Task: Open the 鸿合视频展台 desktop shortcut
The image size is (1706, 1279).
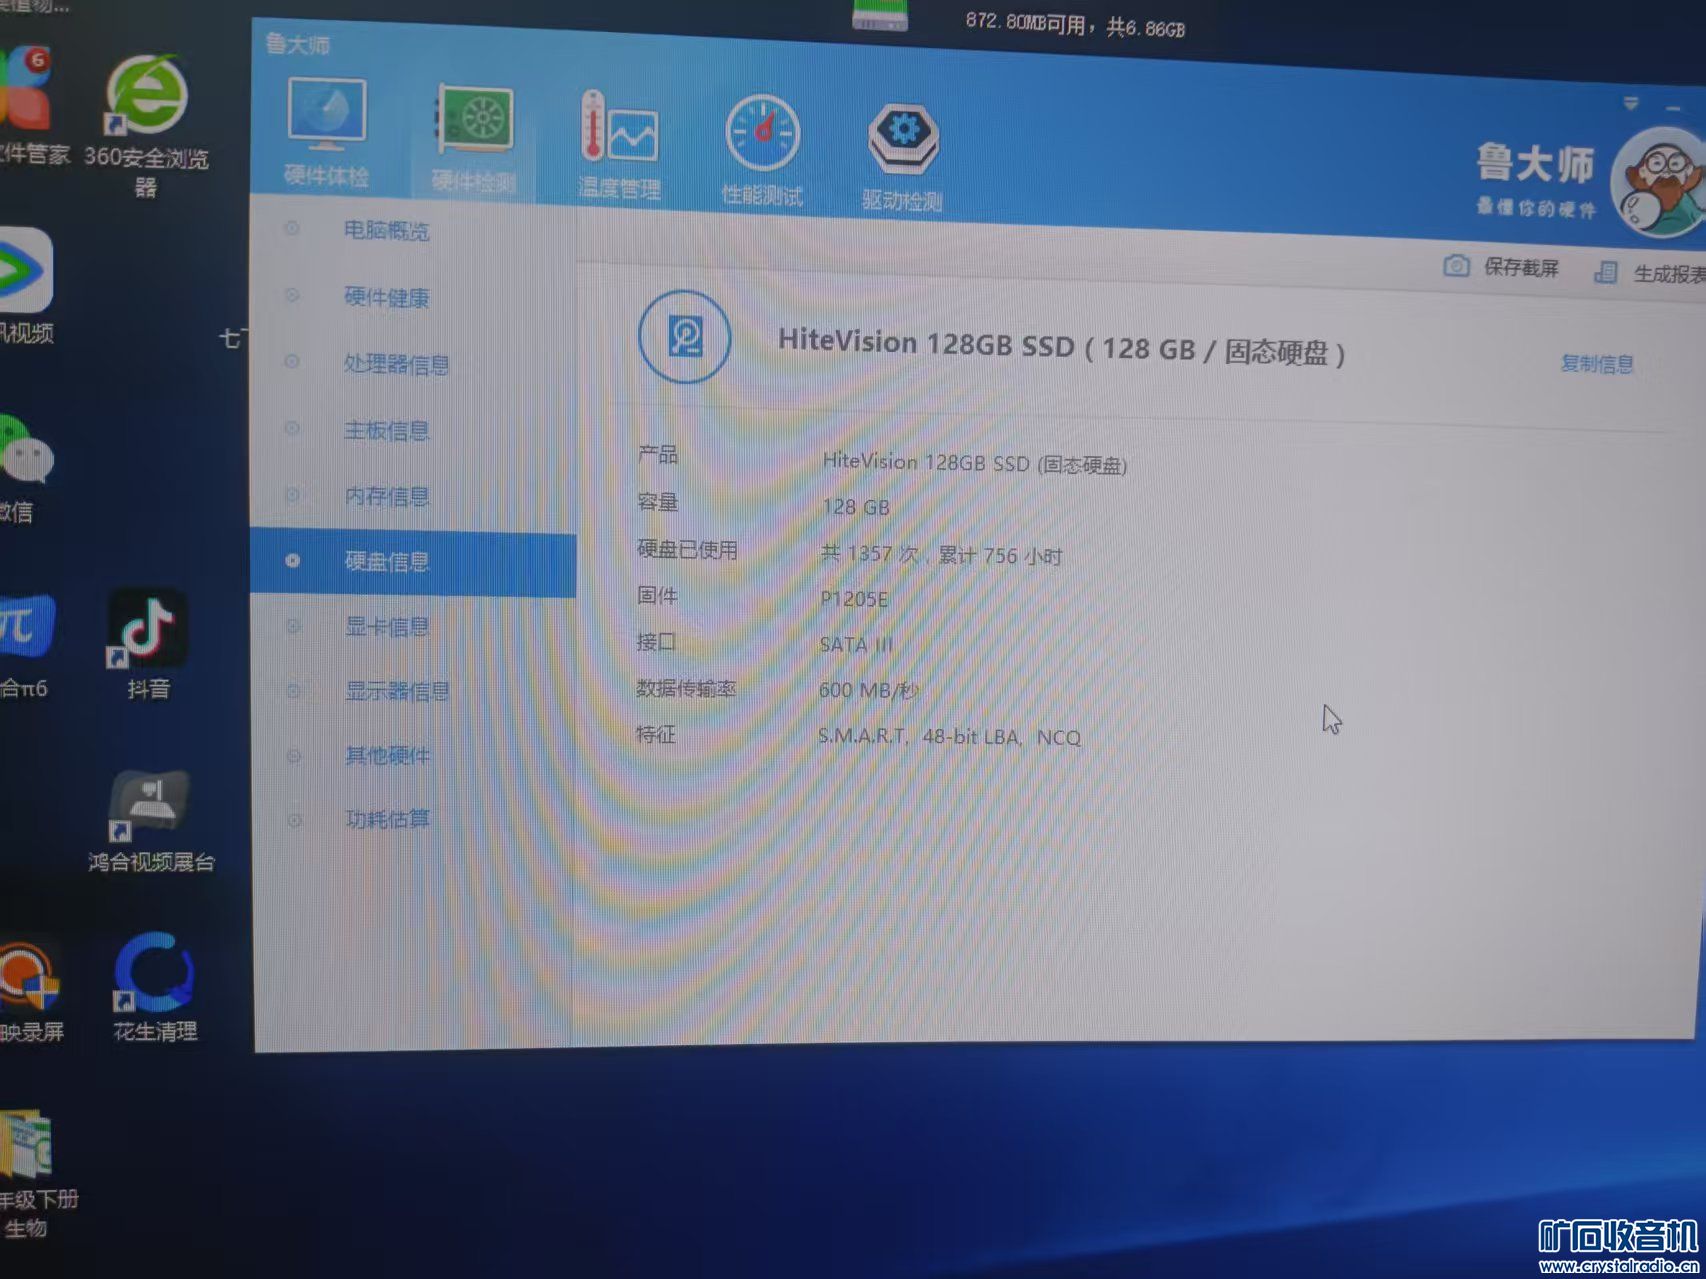Action: (150, 822)
